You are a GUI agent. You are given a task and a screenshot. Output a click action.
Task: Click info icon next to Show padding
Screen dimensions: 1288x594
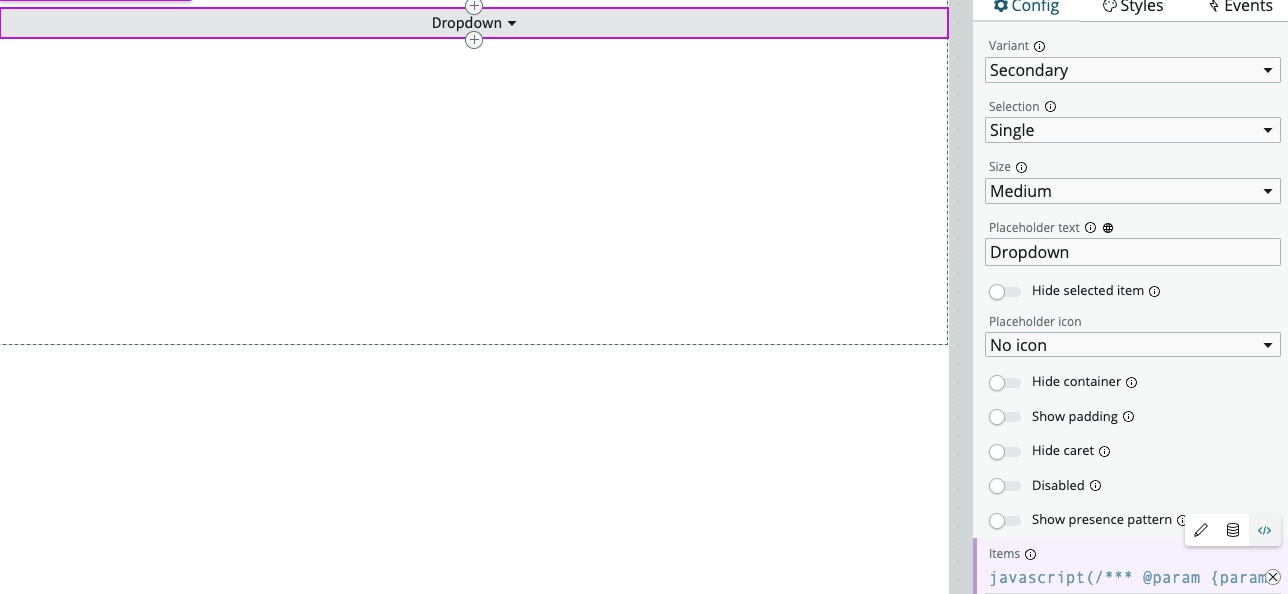1128,417
